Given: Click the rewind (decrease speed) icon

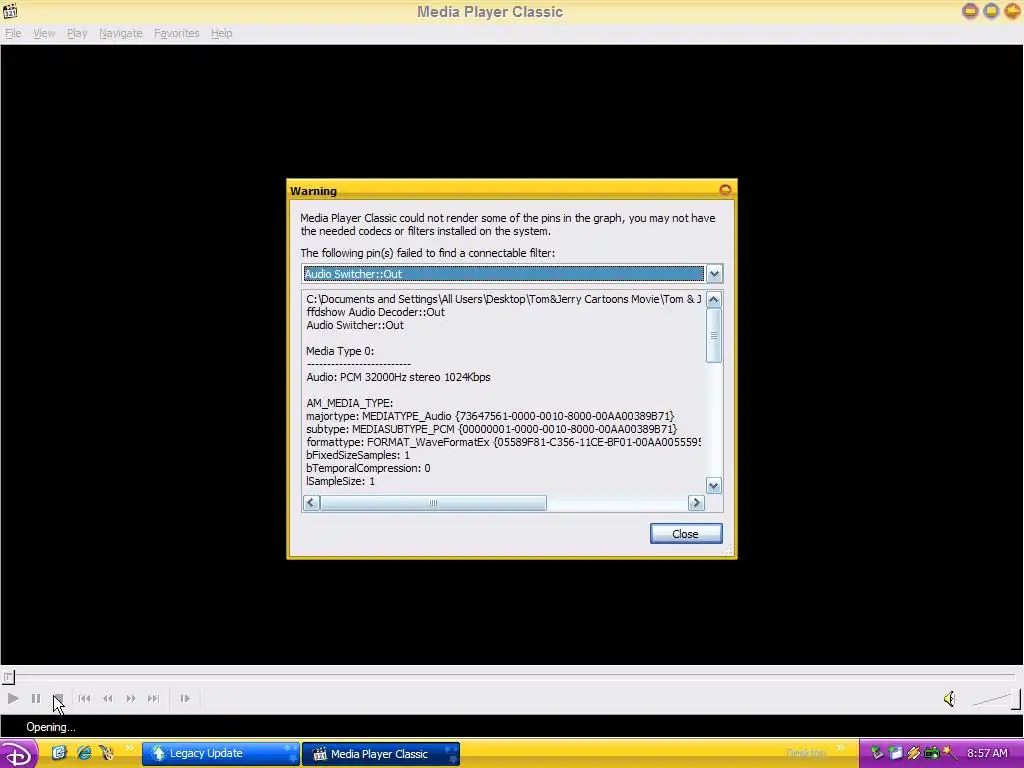Looking at the screenshot, I should [108, 698].
